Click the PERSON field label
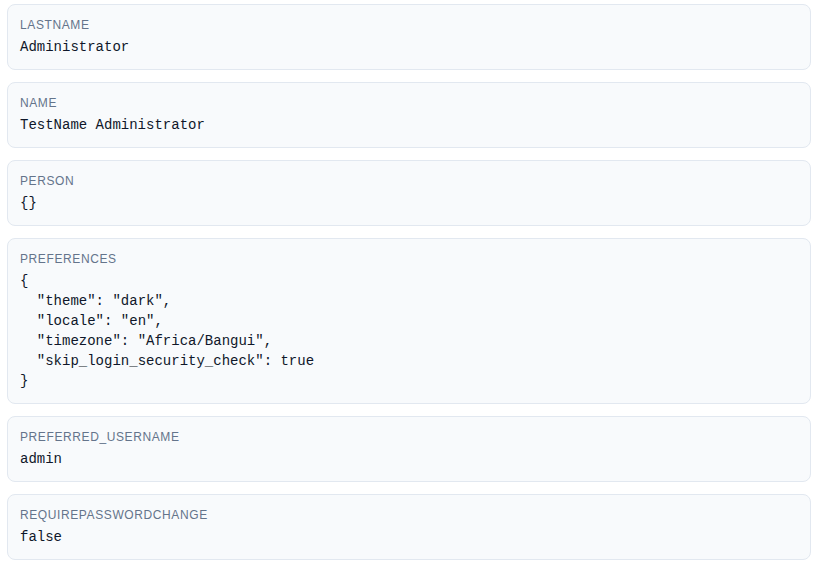820x571 pixels. [x=47, y=181]
